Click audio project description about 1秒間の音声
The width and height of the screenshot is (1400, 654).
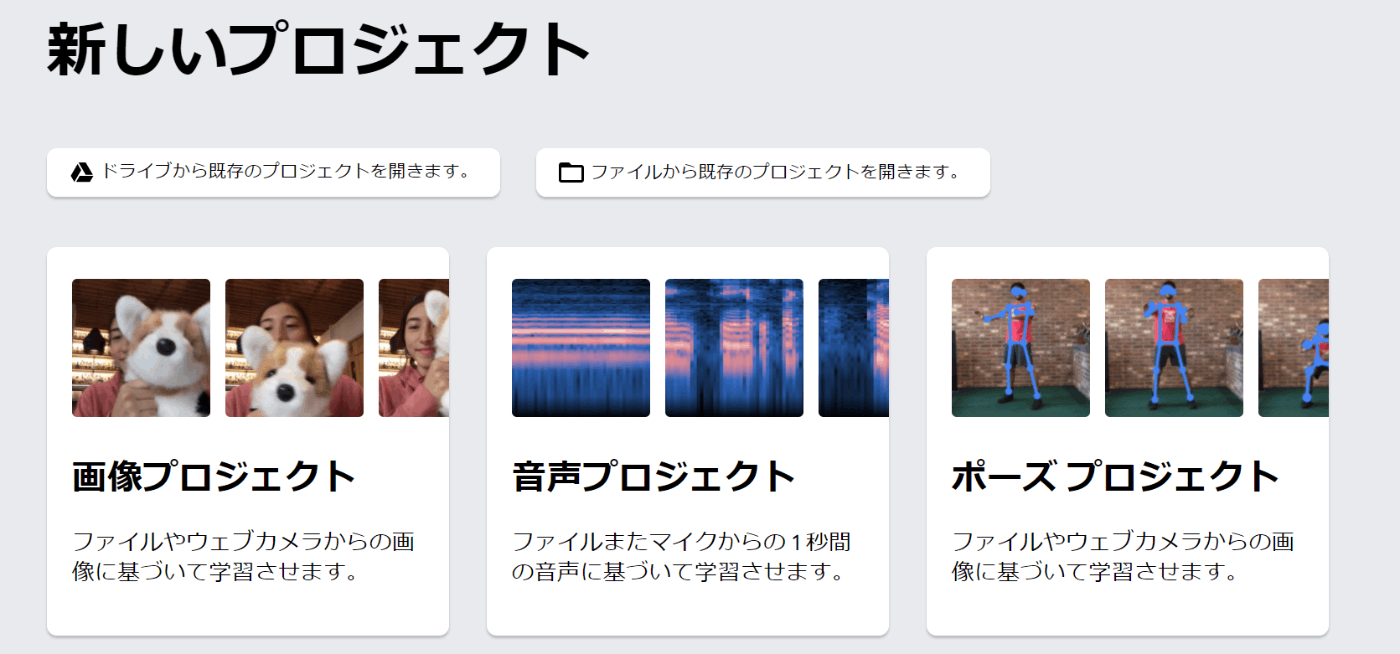(x=683, y=557)
